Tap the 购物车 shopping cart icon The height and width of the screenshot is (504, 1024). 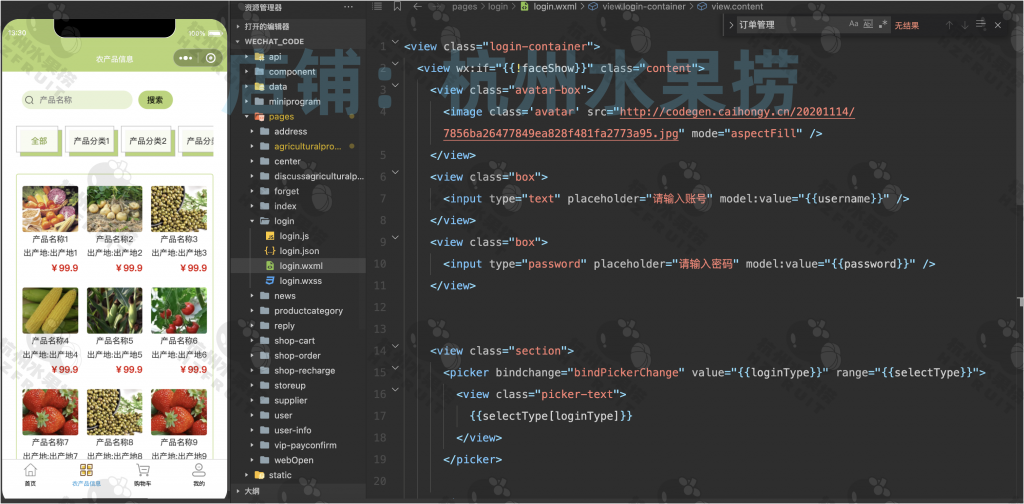click(x=143, y=474)
